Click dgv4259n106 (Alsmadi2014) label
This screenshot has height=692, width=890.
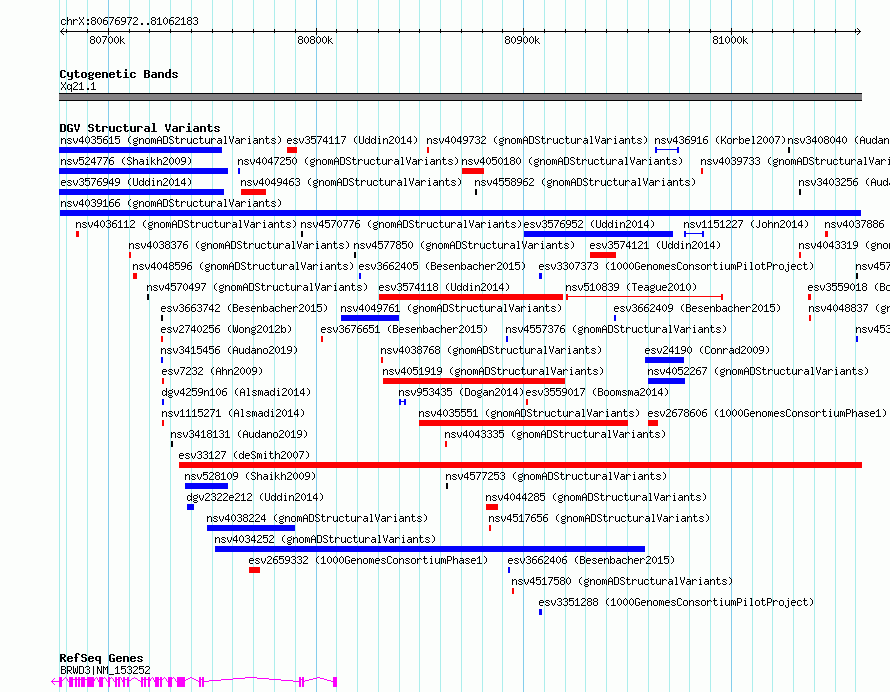(236, 392)
